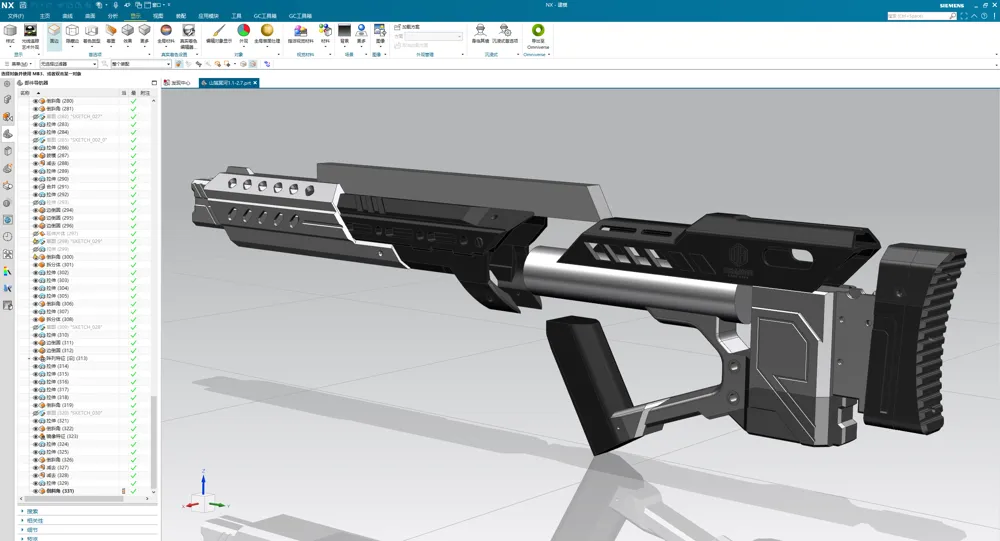Screen dimensions: 1000x541
Task: Toggle visibility eye of 倒斜角 (331)
Action: tap(36, 491)
